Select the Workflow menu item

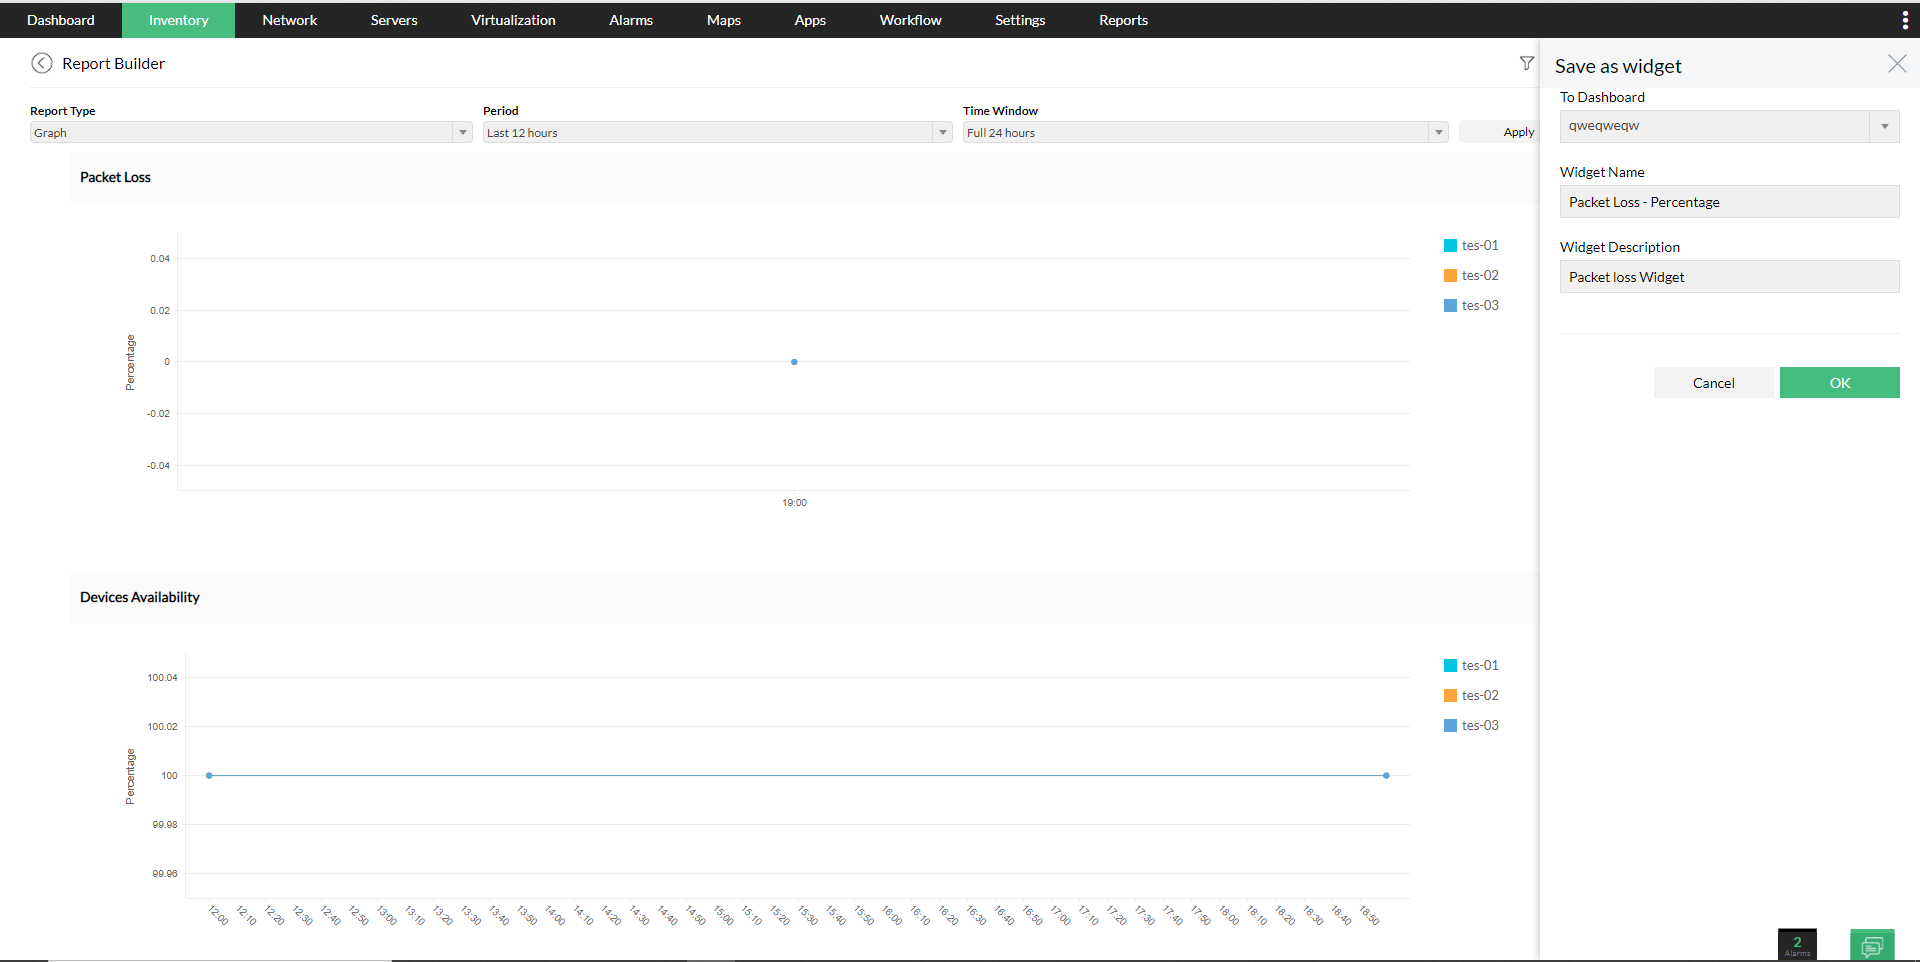(909, 19)
